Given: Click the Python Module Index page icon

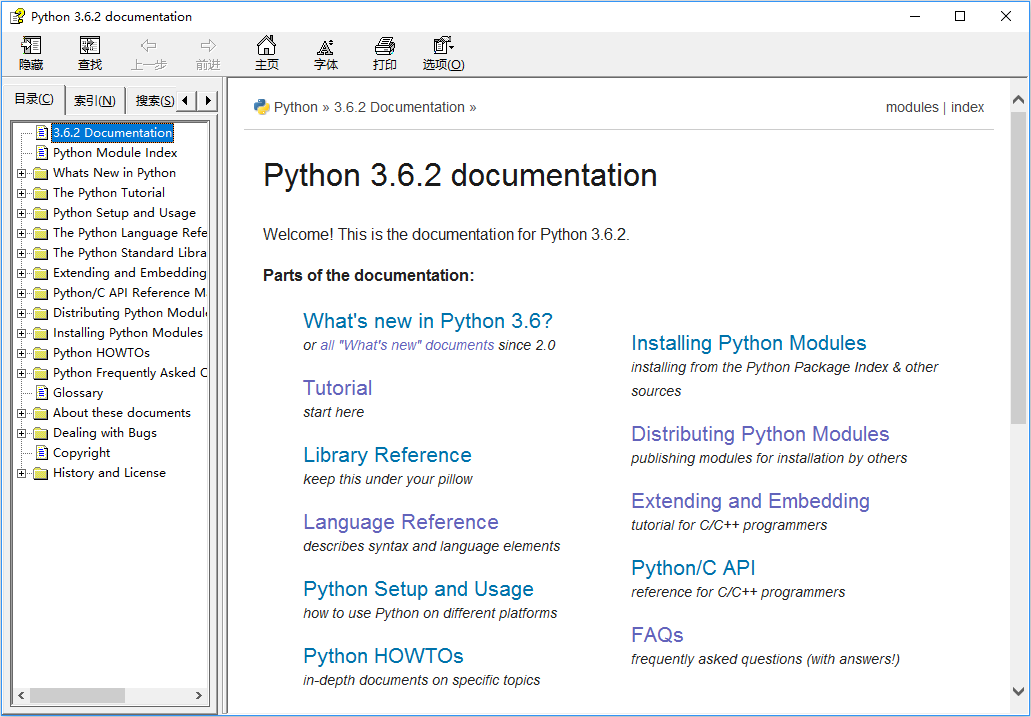Looking at the screenshot, I should [41, 153].
